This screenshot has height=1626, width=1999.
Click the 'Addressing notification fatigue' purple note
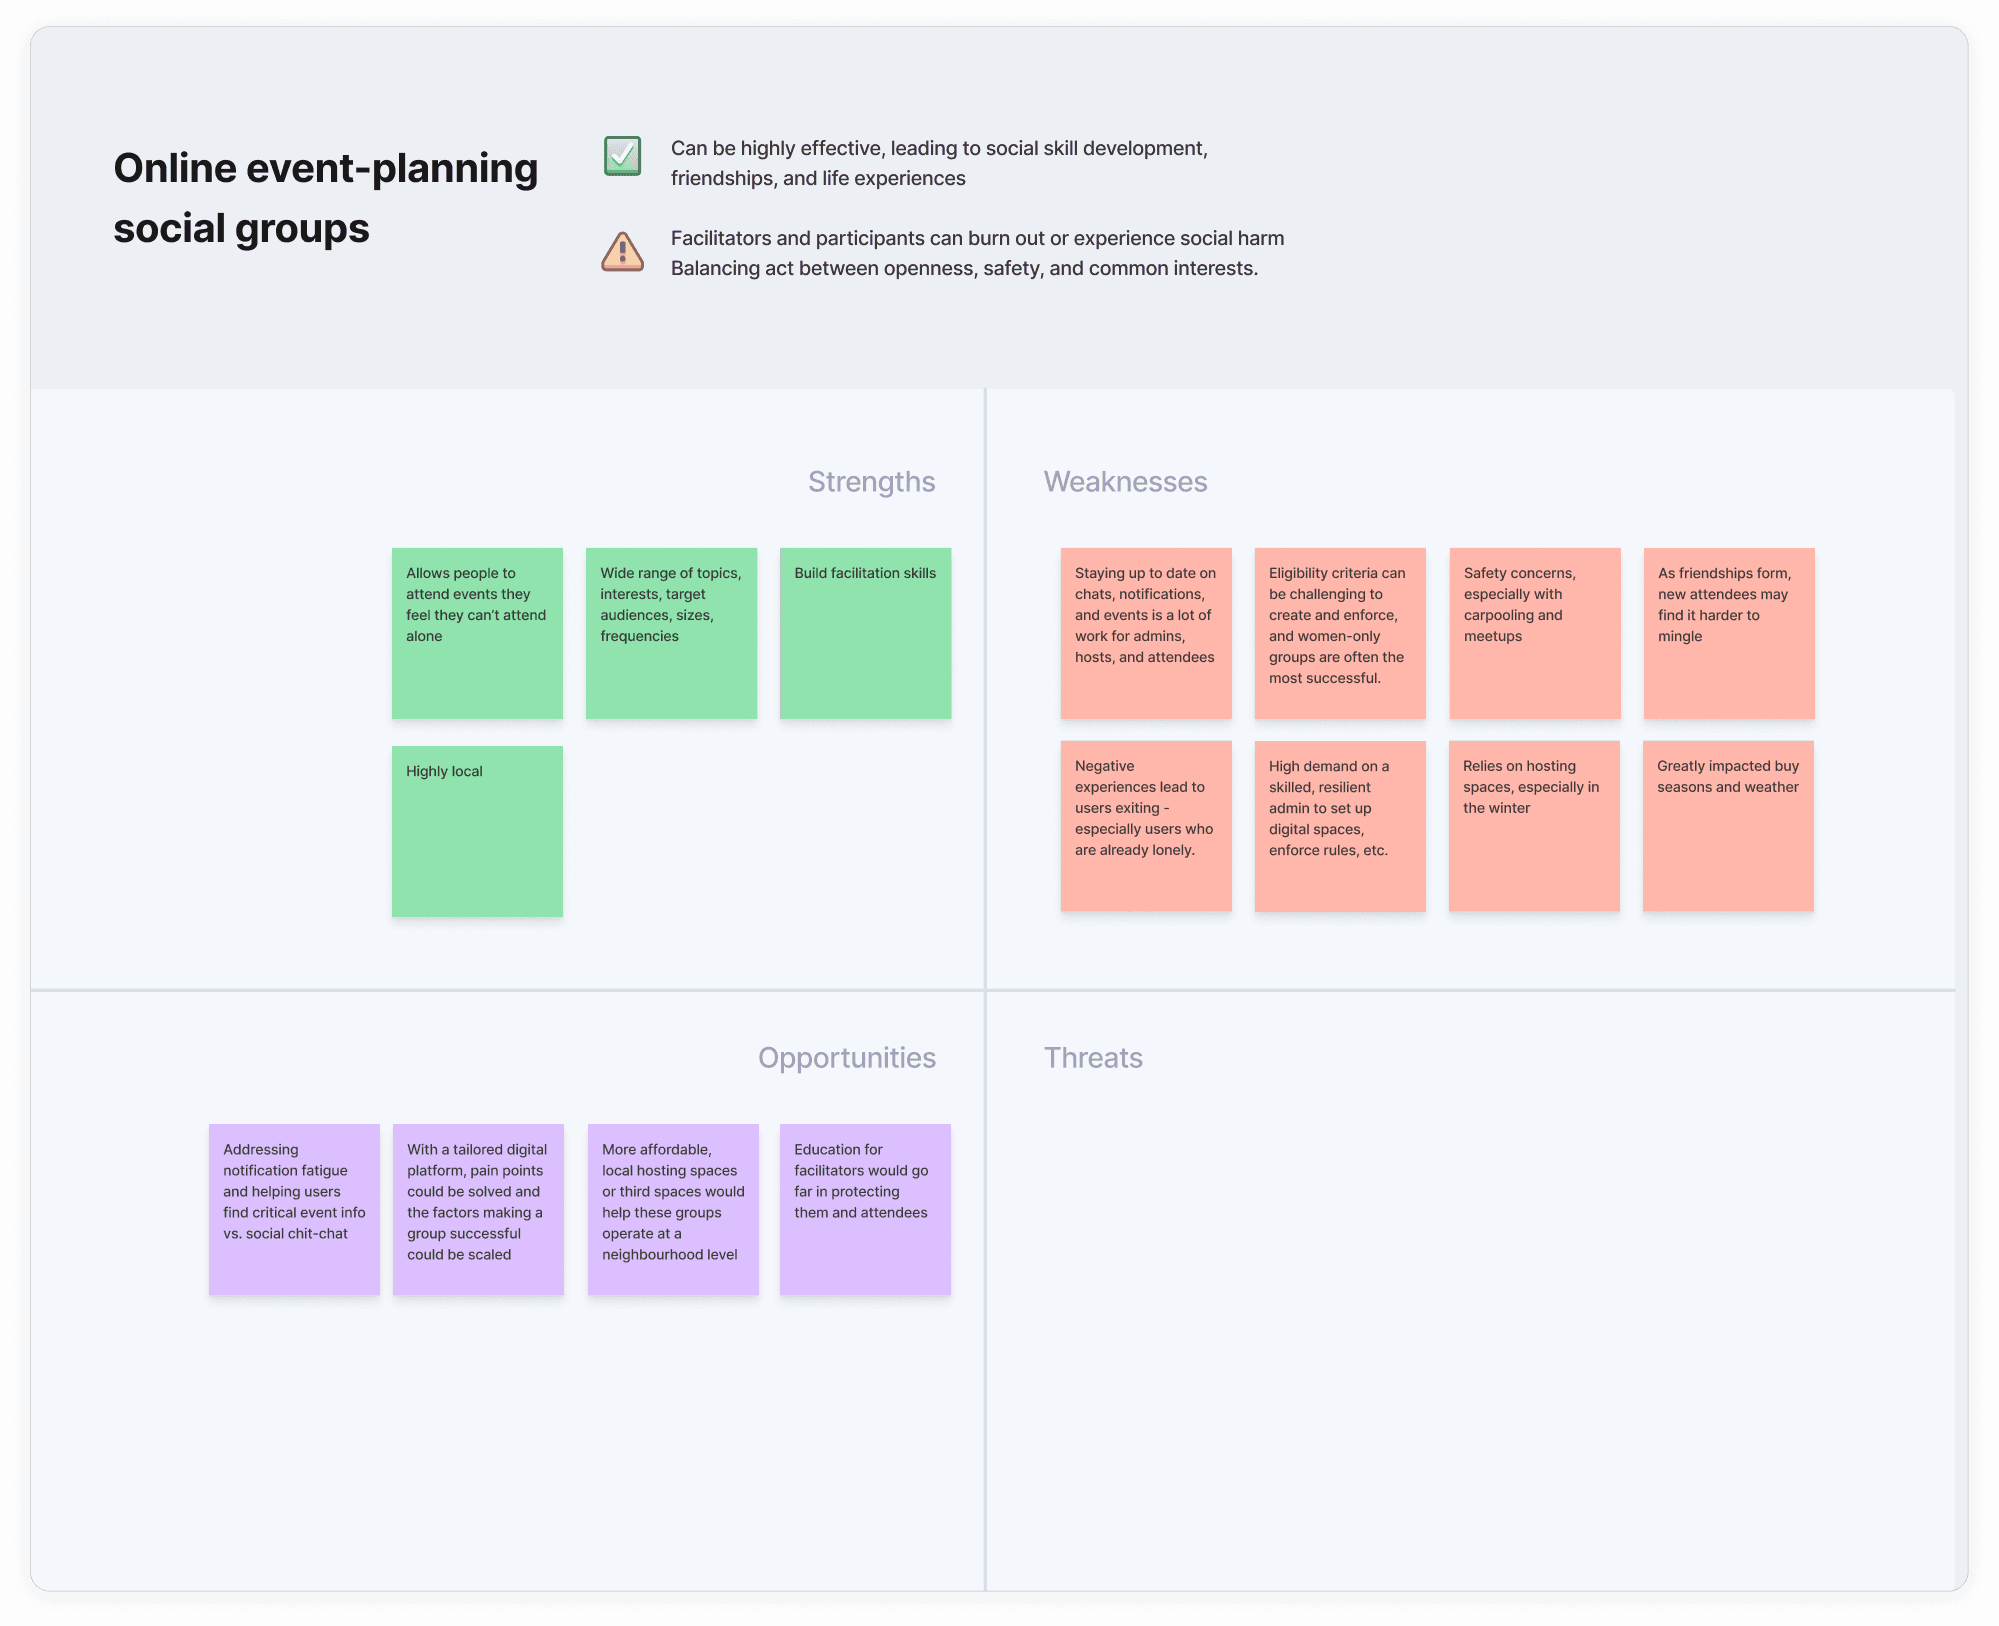point(294,1209)
